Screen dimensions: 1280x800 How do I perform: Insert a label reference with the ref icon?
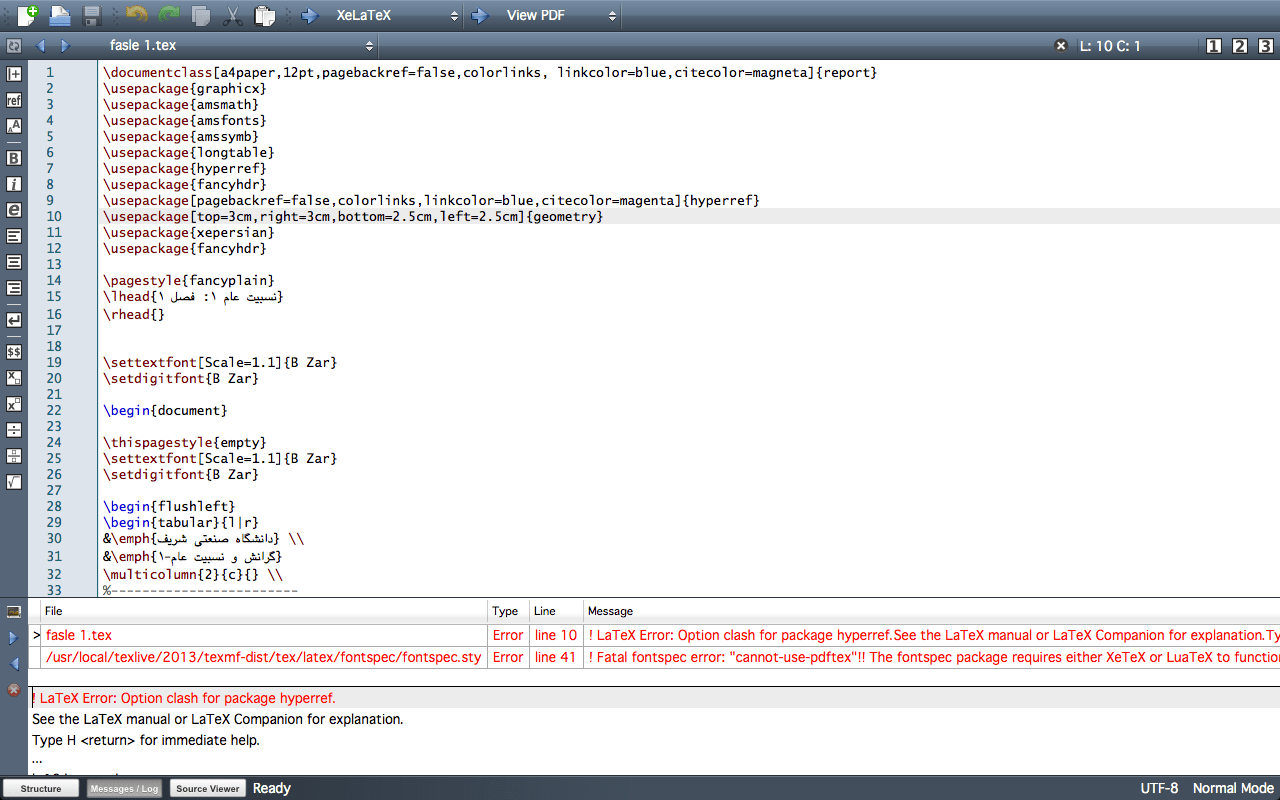[x=13, y=100]
